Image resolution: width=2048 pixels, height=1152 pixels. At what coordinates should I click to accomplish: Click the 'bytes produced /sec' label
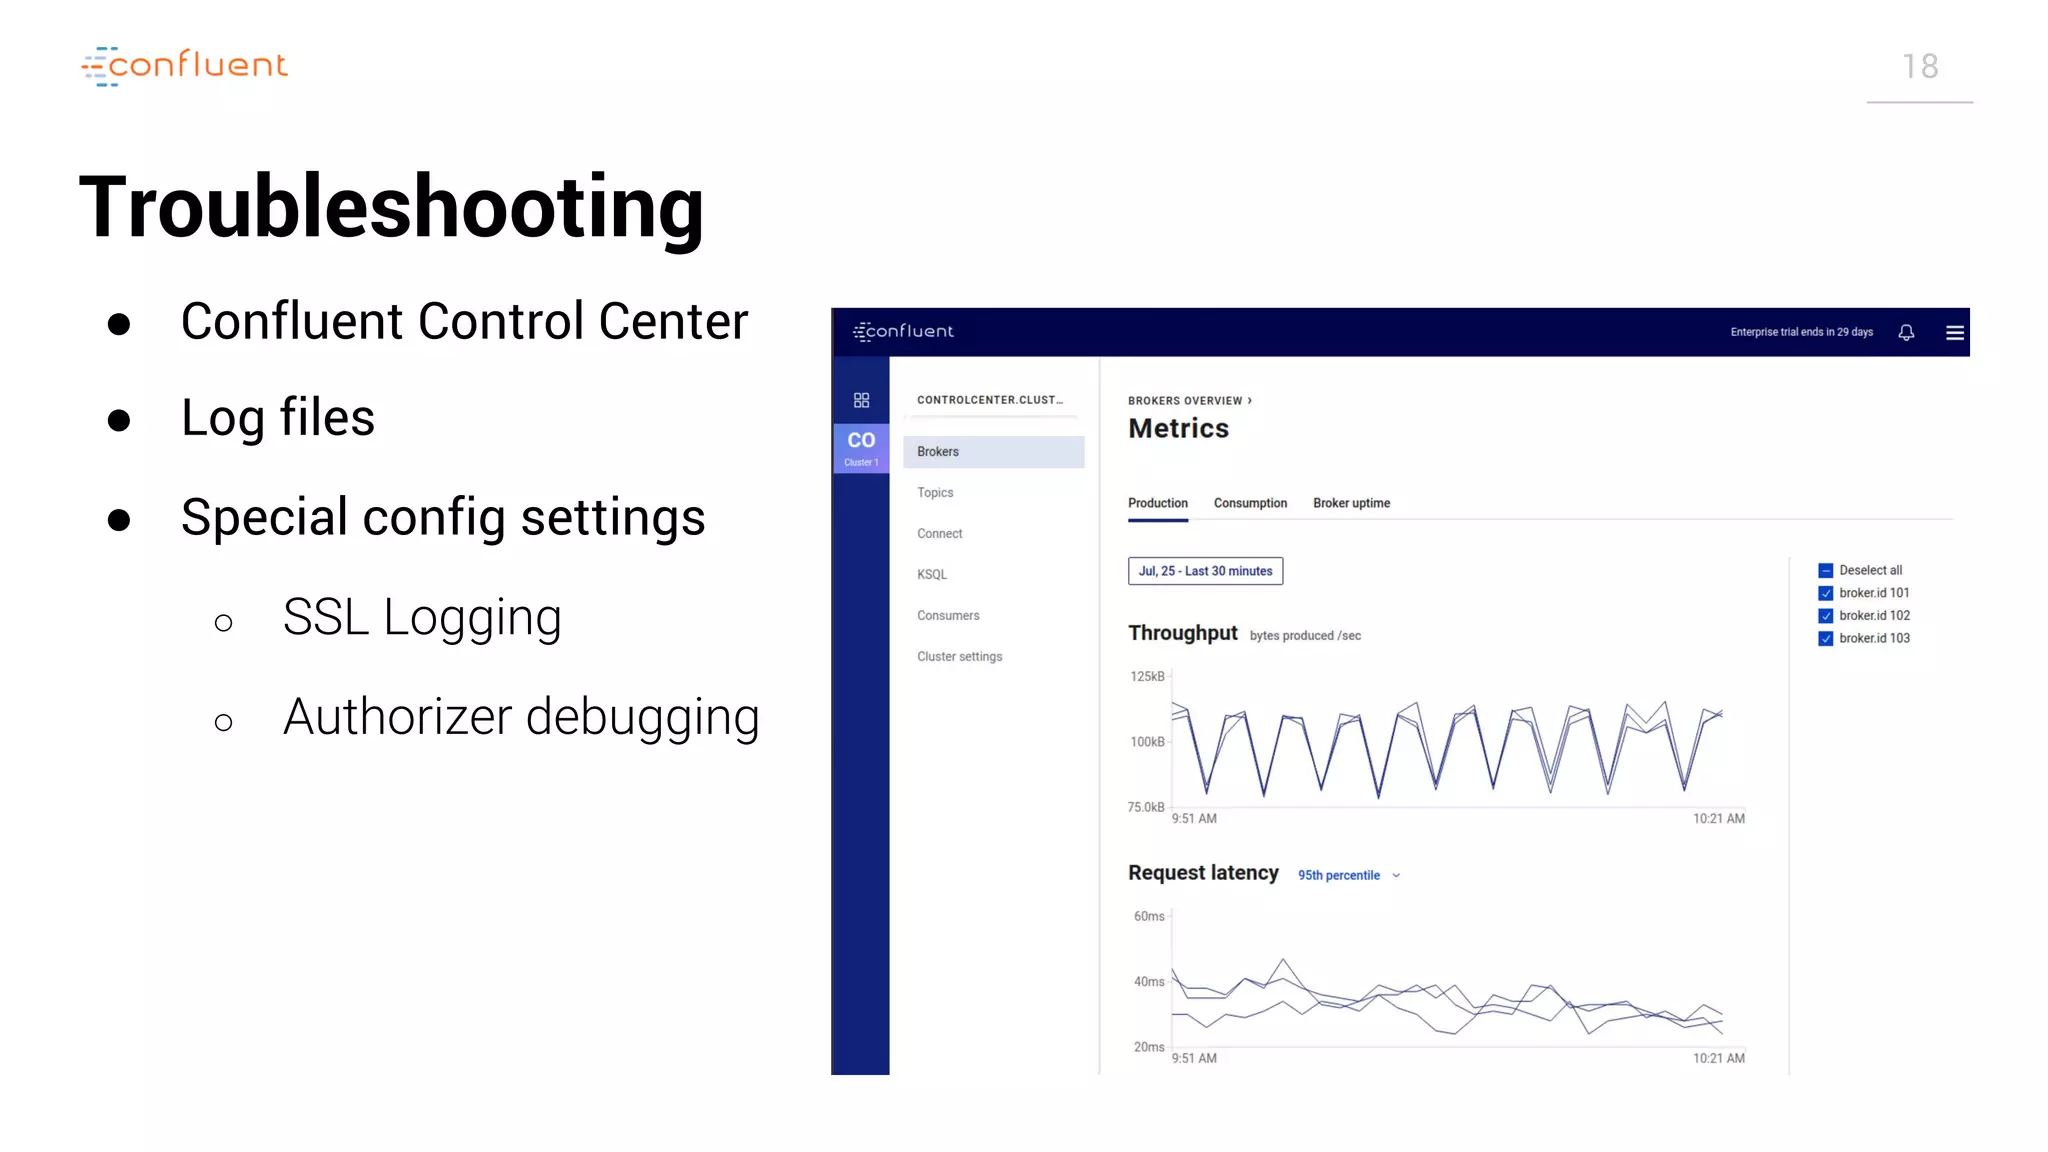point(1305,636)
